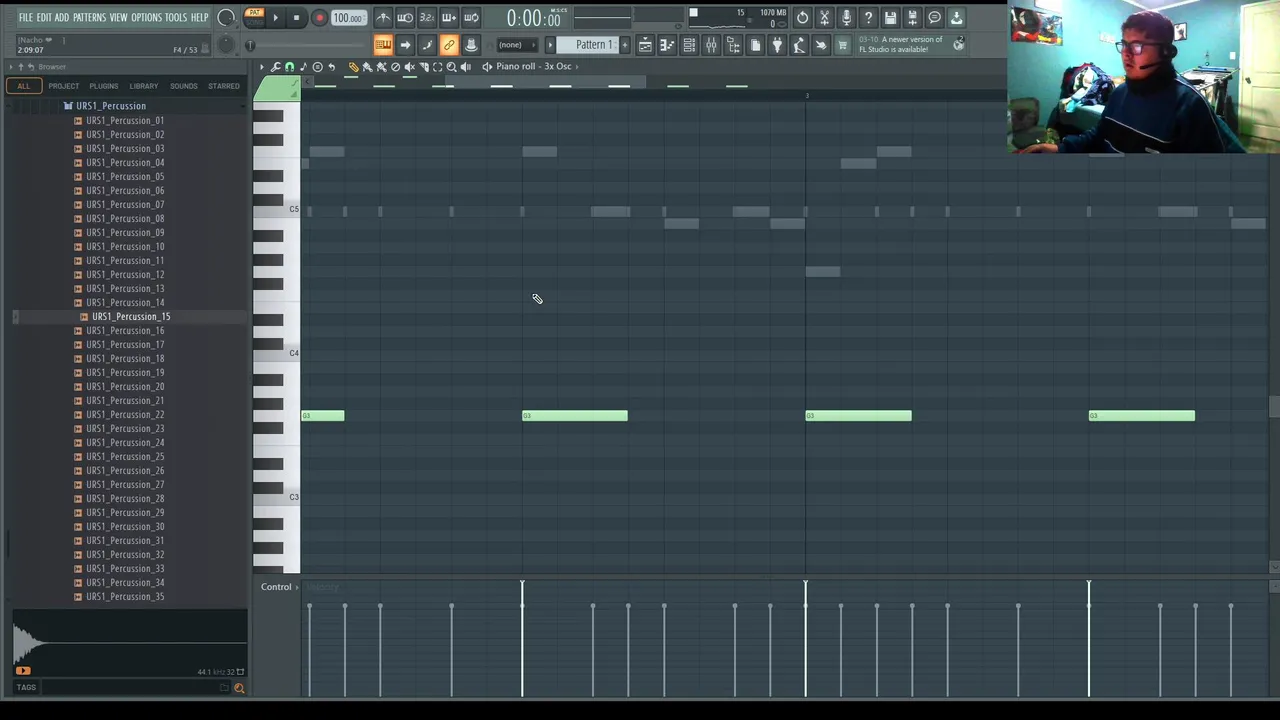Select the STARRED browser tab

(224, 86)
